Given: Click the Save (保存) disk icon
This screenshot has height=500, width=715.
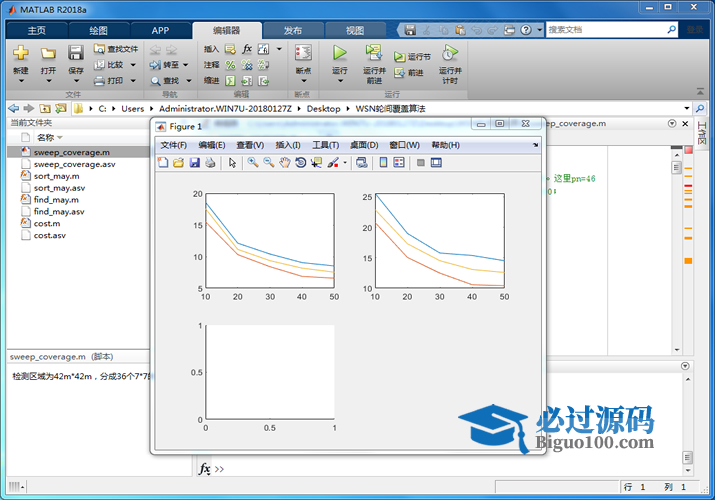Looking at the screenshot, I should 76,53.
